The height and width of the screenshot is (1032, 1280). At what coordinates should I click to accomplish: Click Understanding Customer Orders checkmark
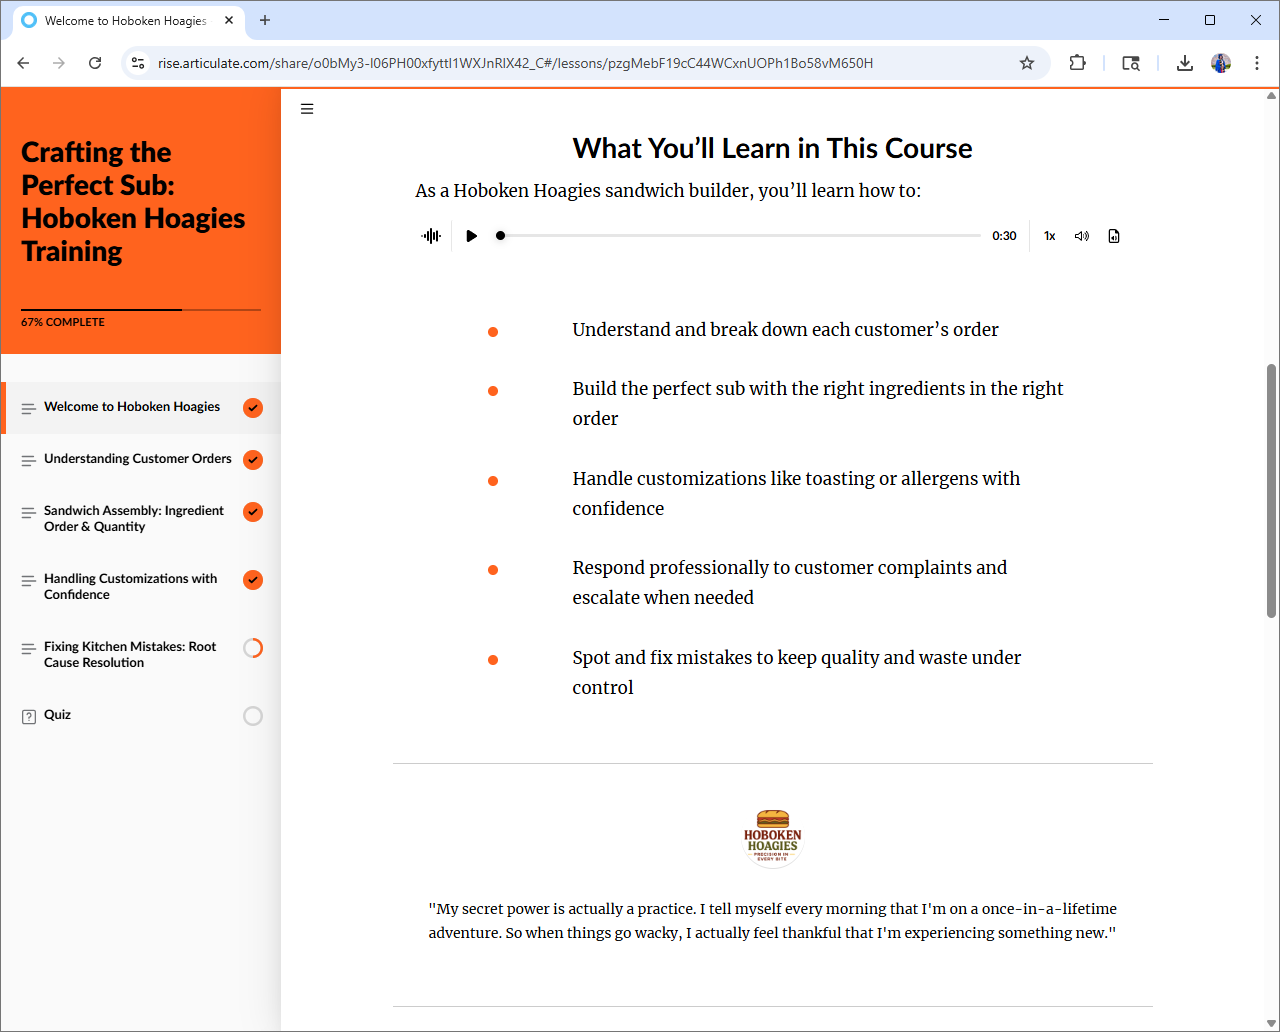[x=253, y=460]
